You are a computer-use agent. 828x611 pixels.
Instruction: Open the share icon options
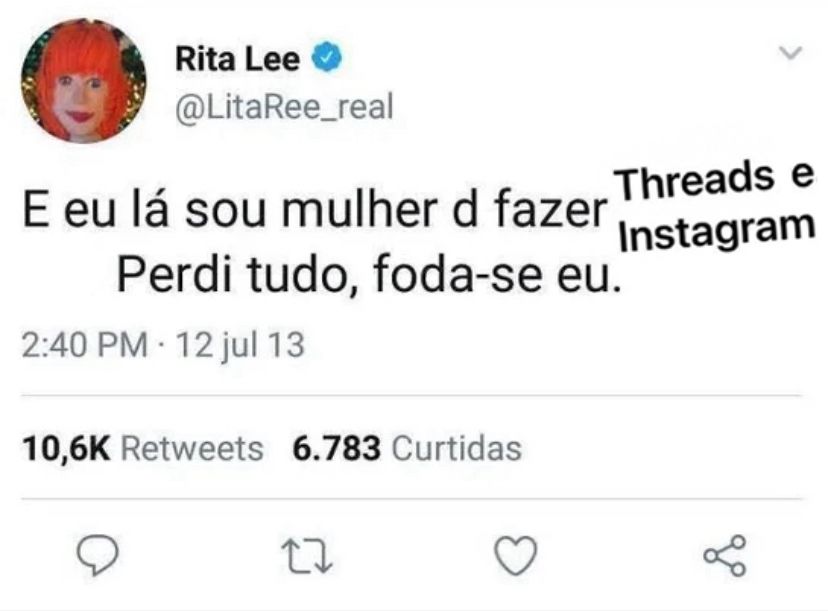tap(725, 555)
